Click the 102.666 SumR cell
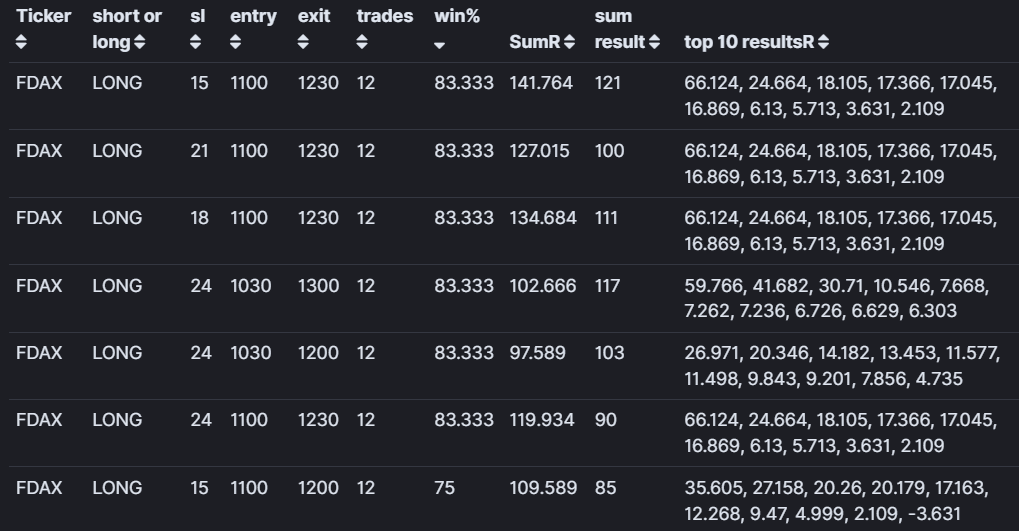 (543, 286)
